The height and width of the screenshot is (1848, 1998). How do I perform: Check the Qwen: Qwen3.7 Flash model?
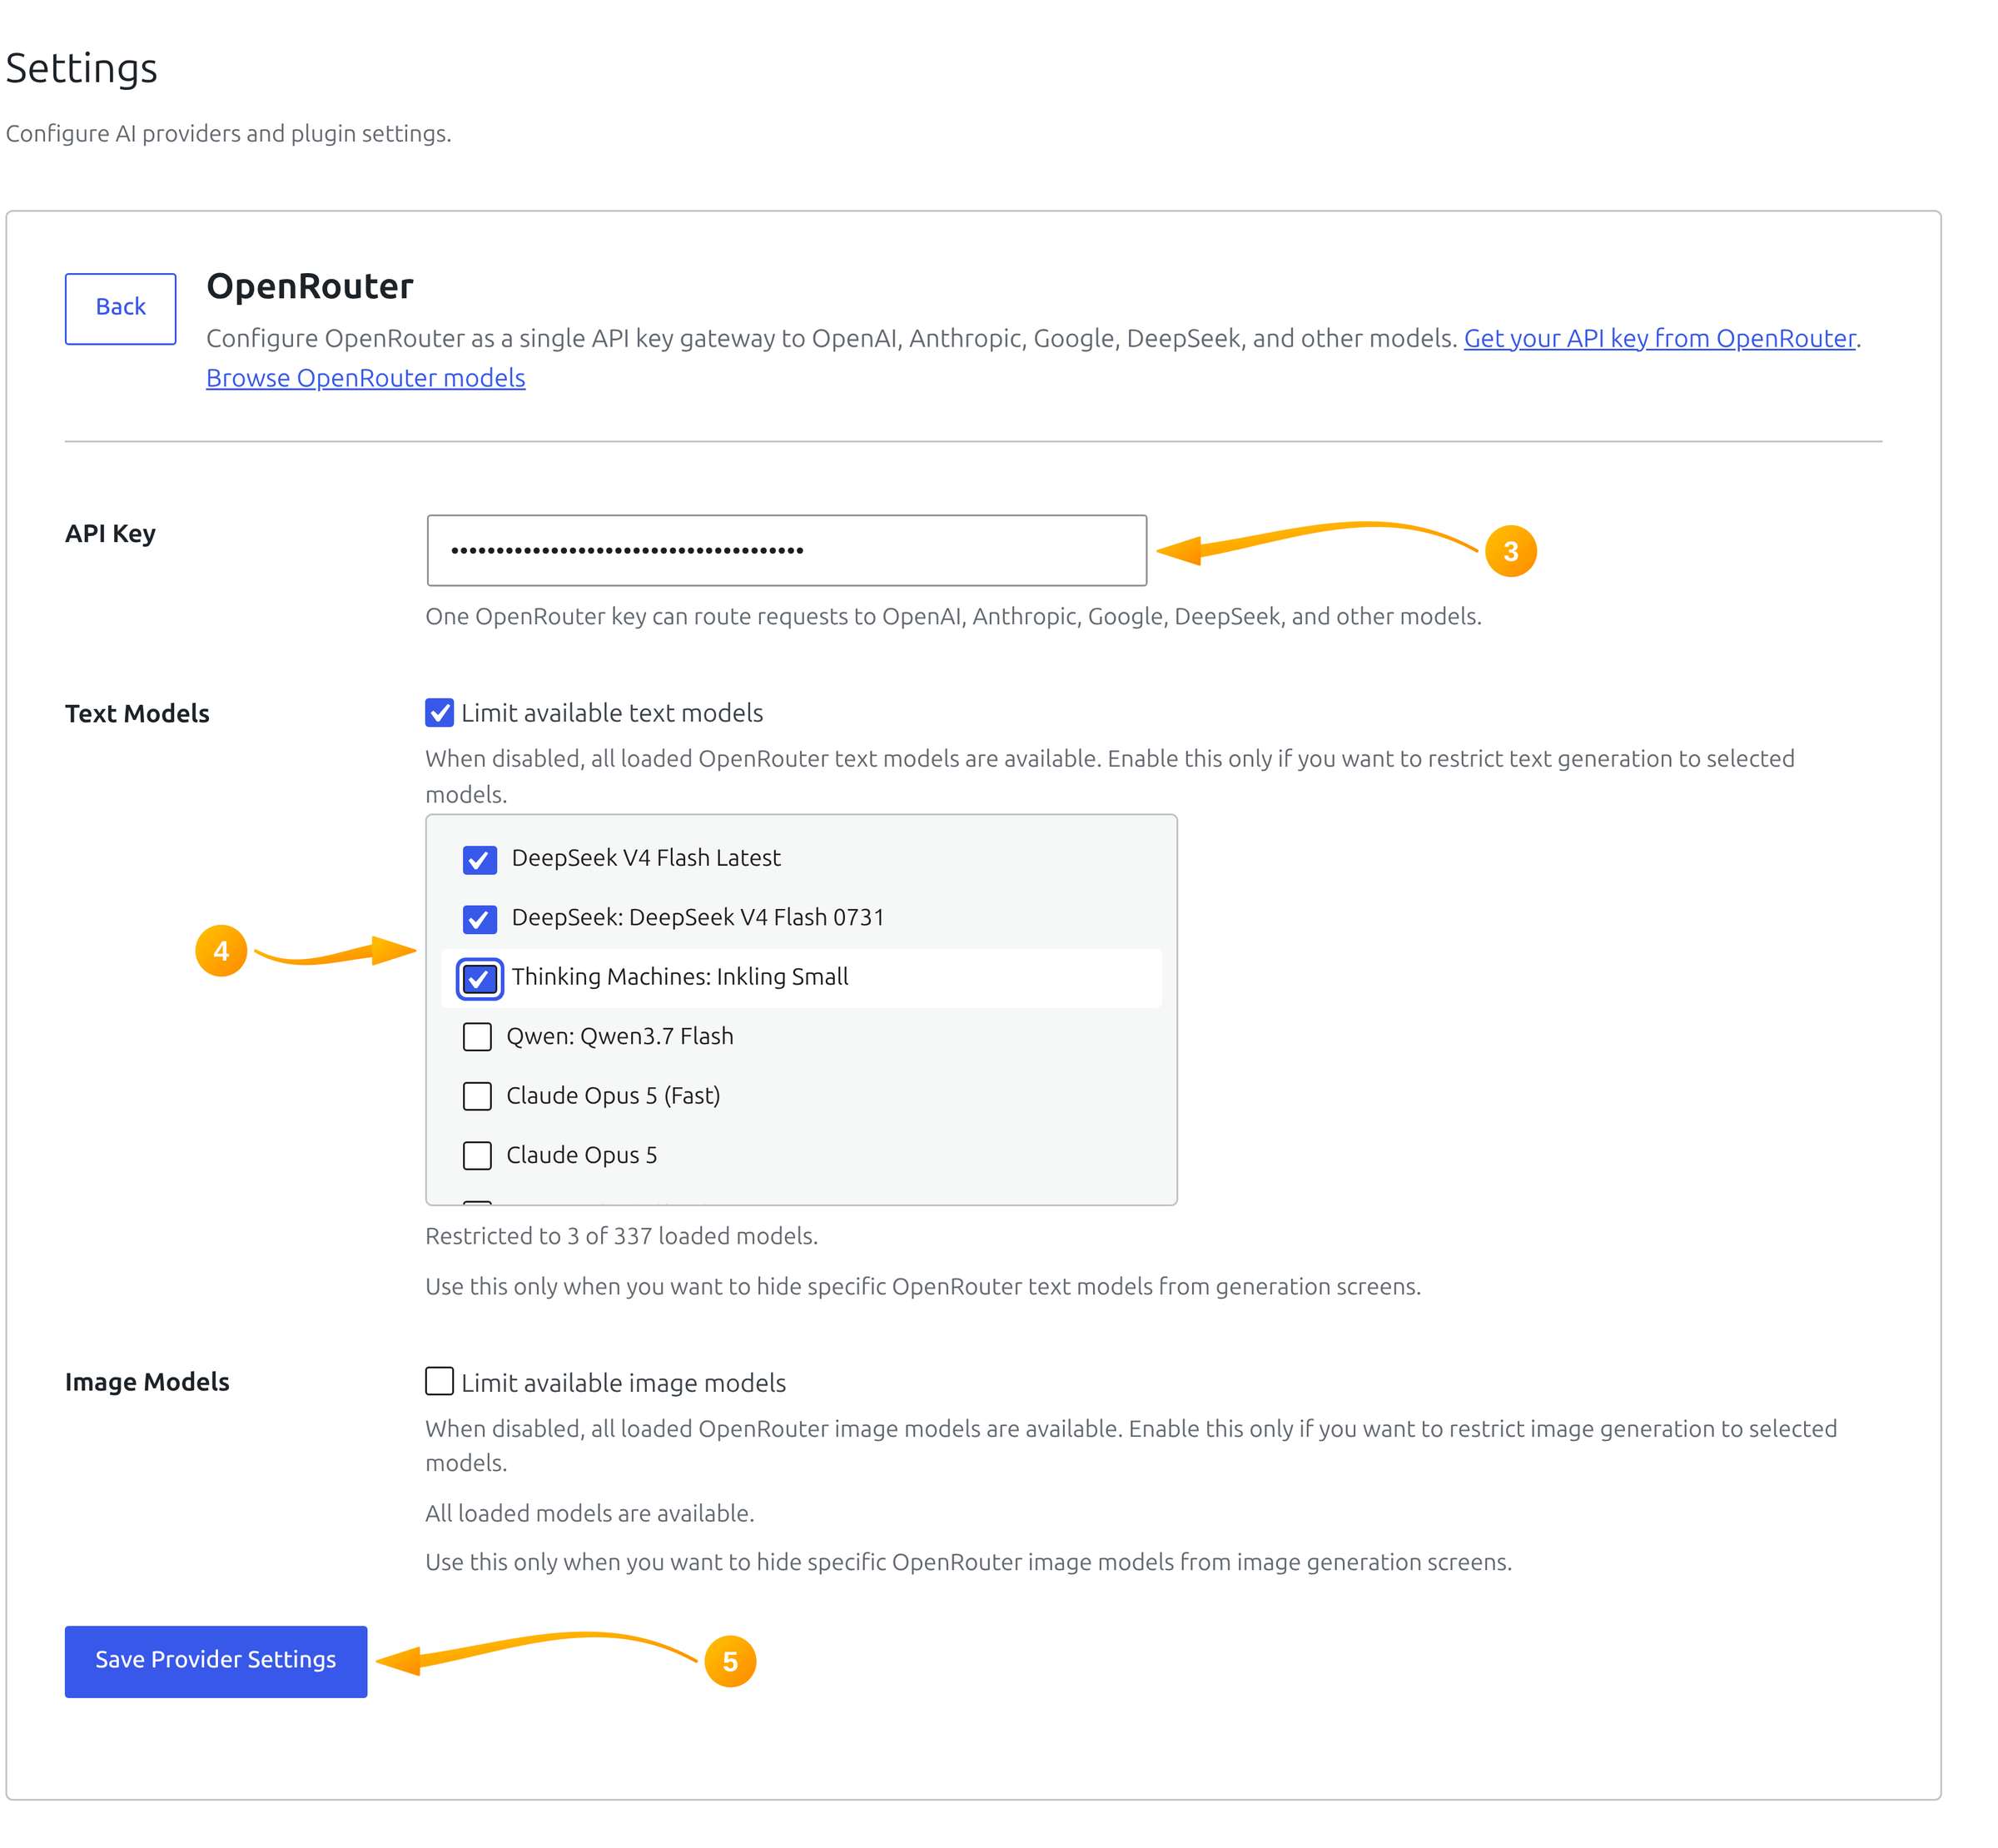477,1037
